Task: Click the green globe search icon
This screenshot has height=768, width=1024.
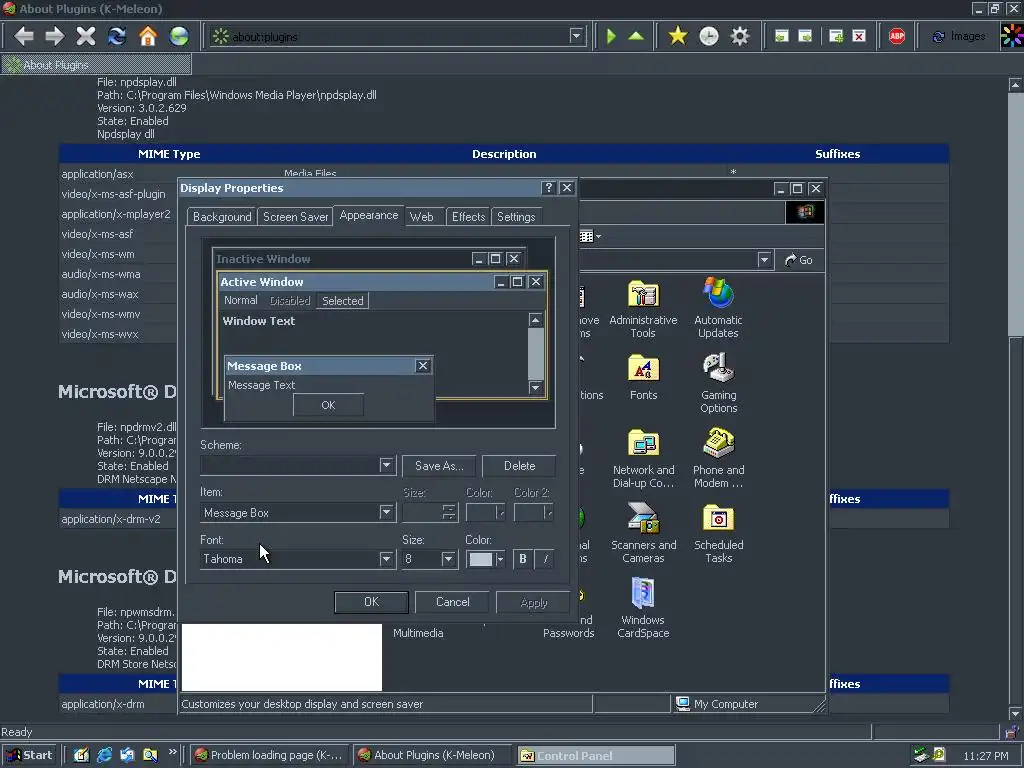Action: pyautogui.click(x=179, y=36)
